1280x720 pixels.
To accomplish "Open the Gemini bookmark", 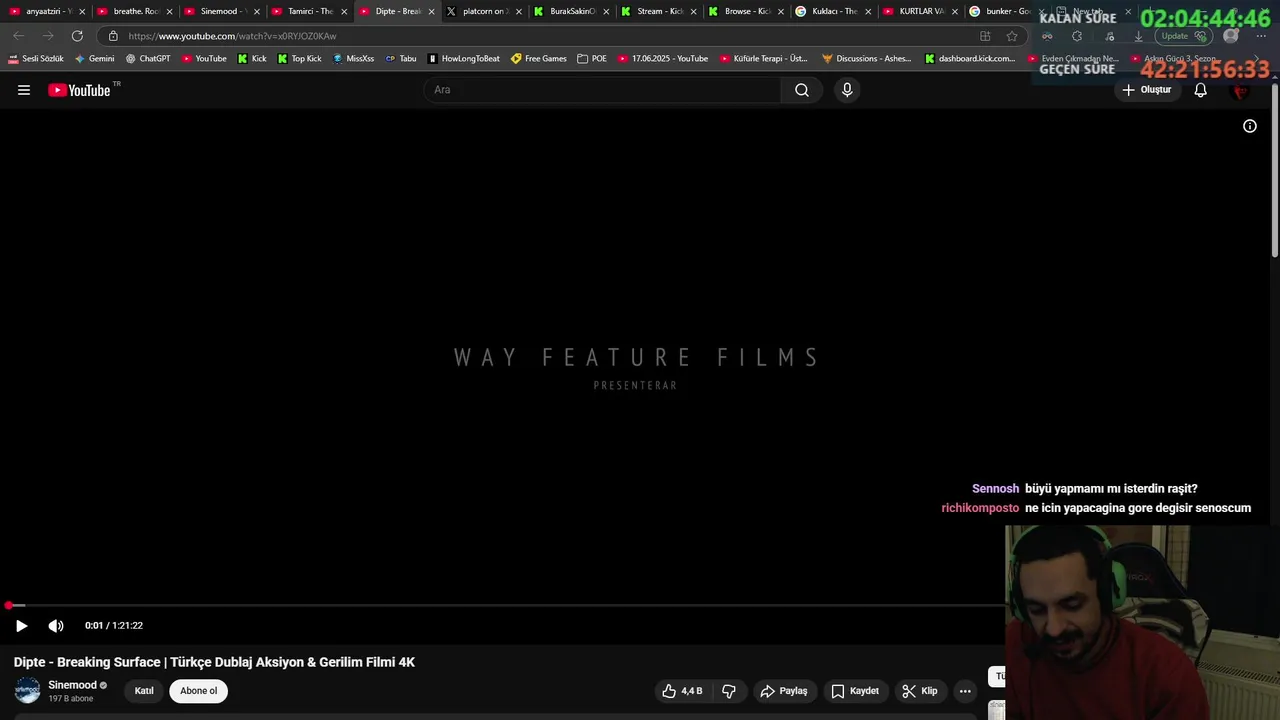I will click(x=95, y=59).
